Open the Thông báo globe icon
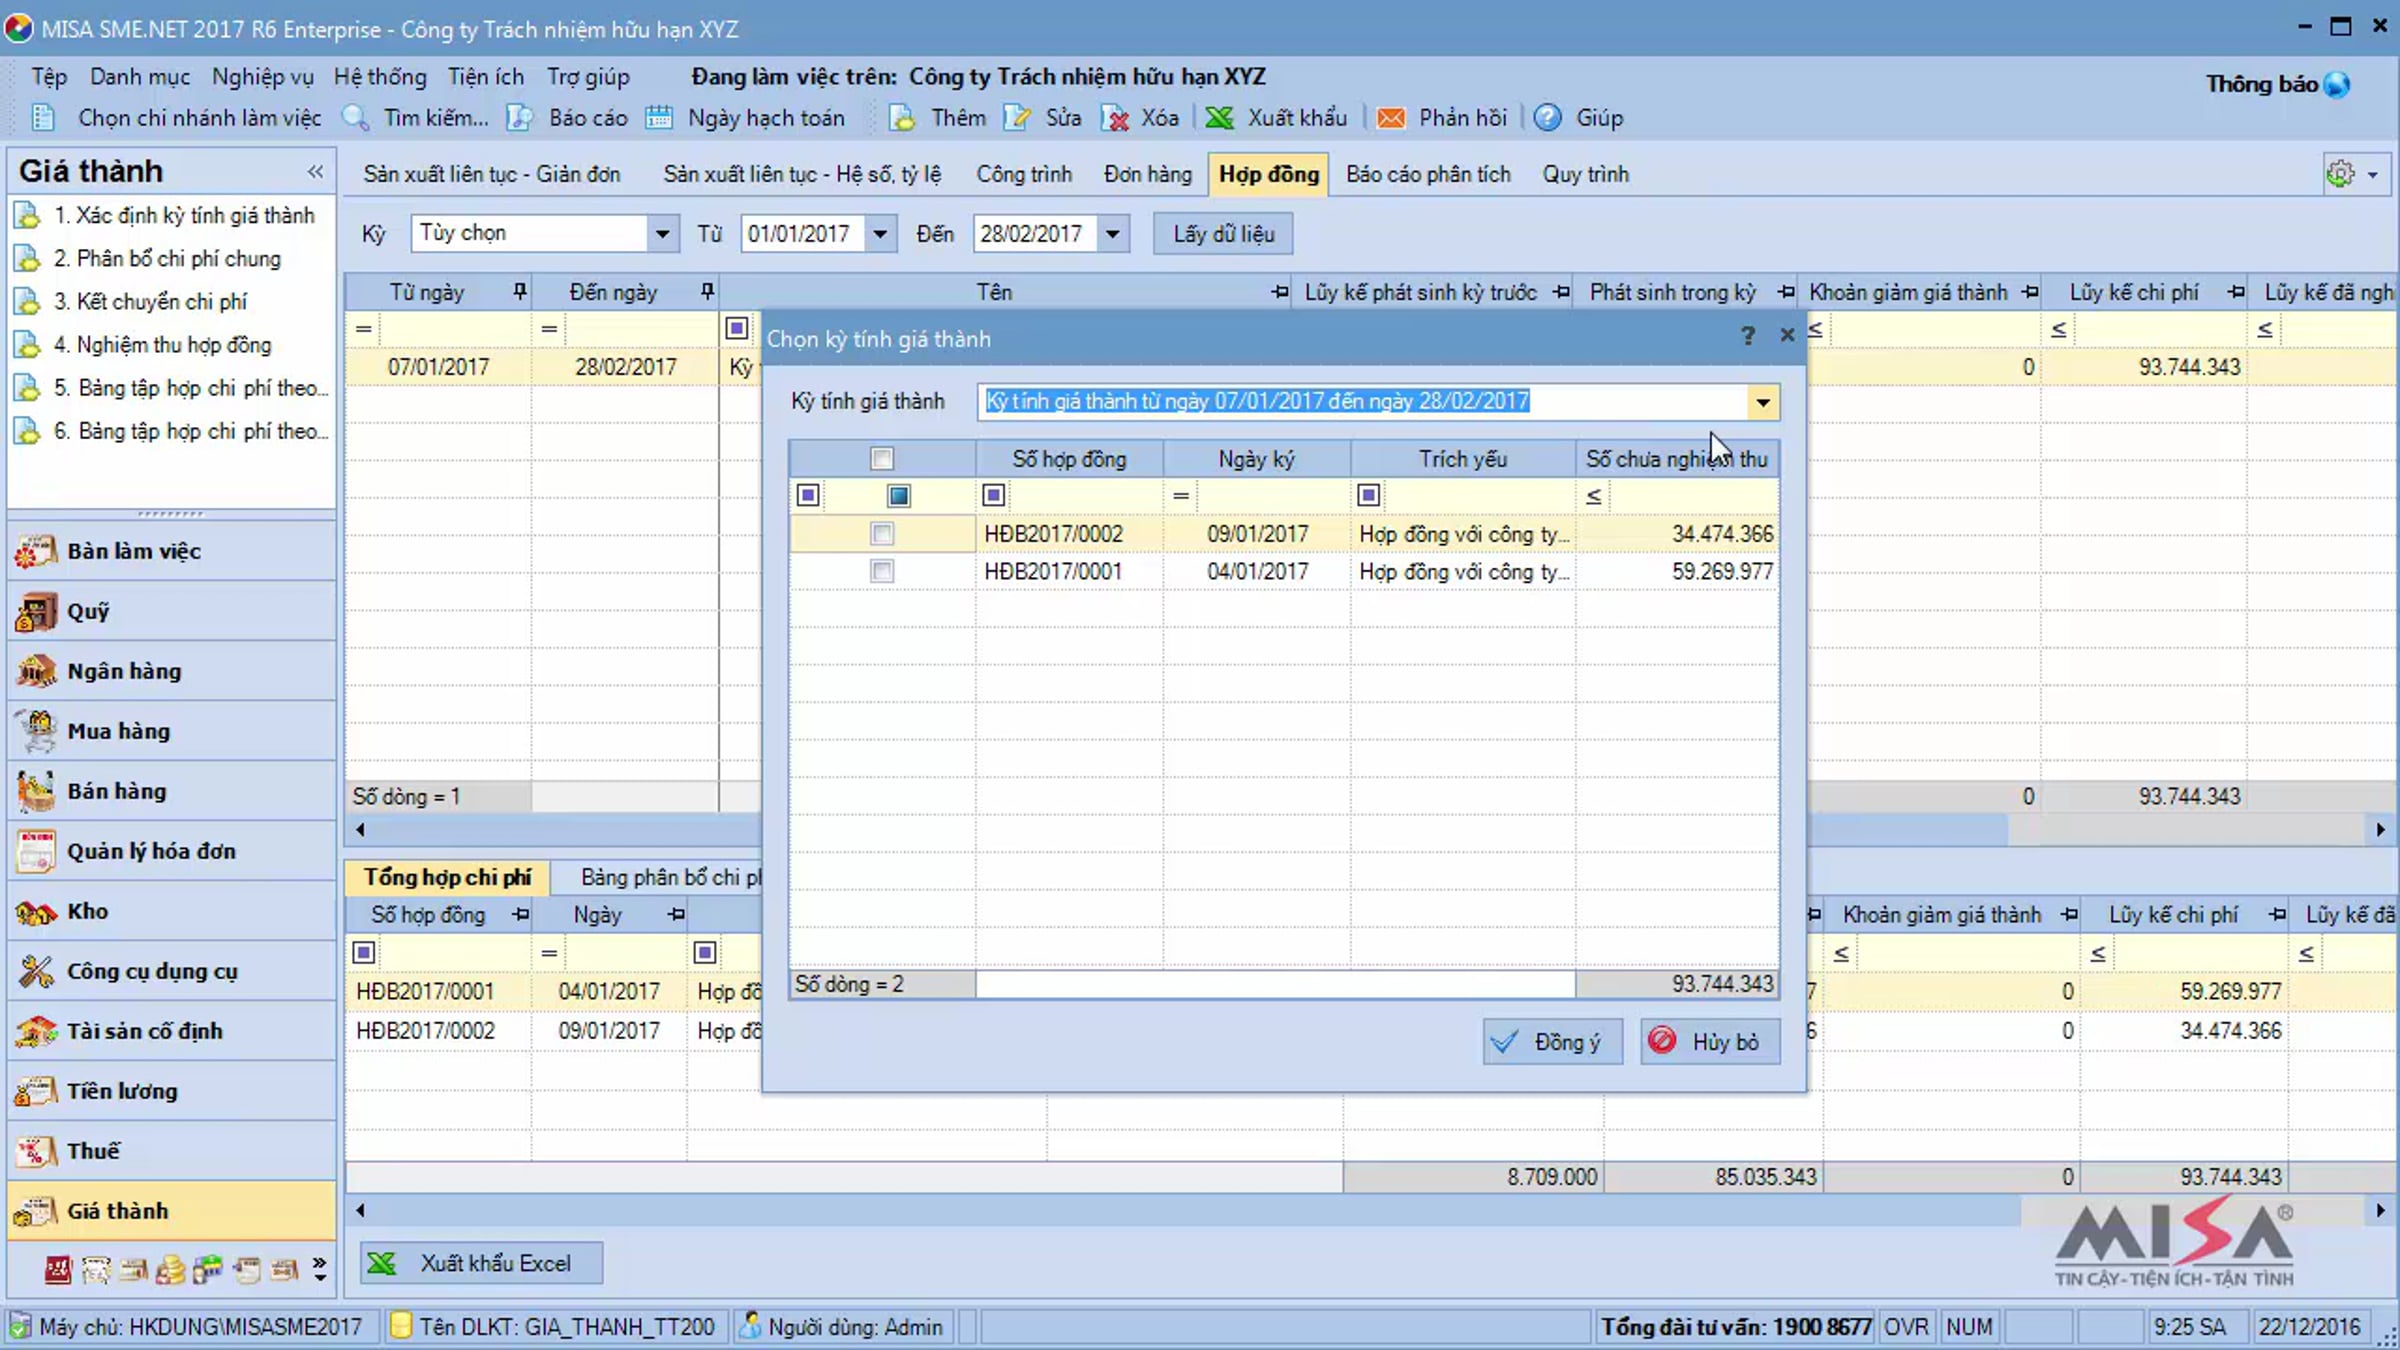Viewport: 2400px width, 1350px height. pos(2337,85)
